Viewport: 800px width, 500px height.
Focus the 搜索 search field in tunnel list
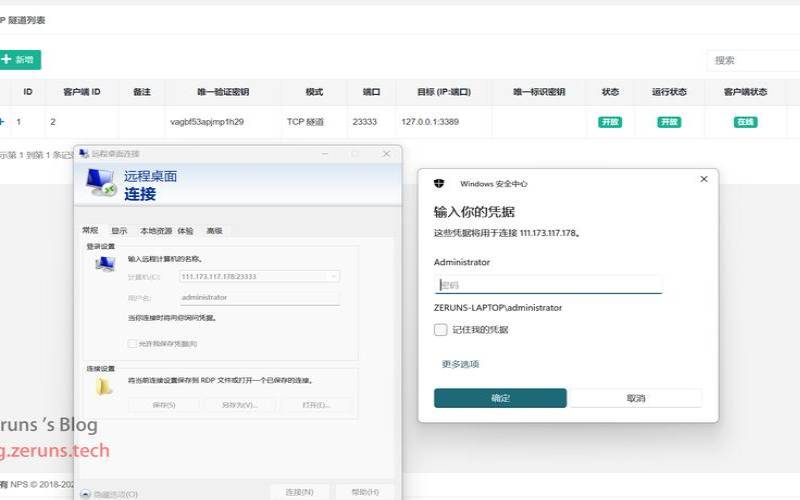coord(753,60)
